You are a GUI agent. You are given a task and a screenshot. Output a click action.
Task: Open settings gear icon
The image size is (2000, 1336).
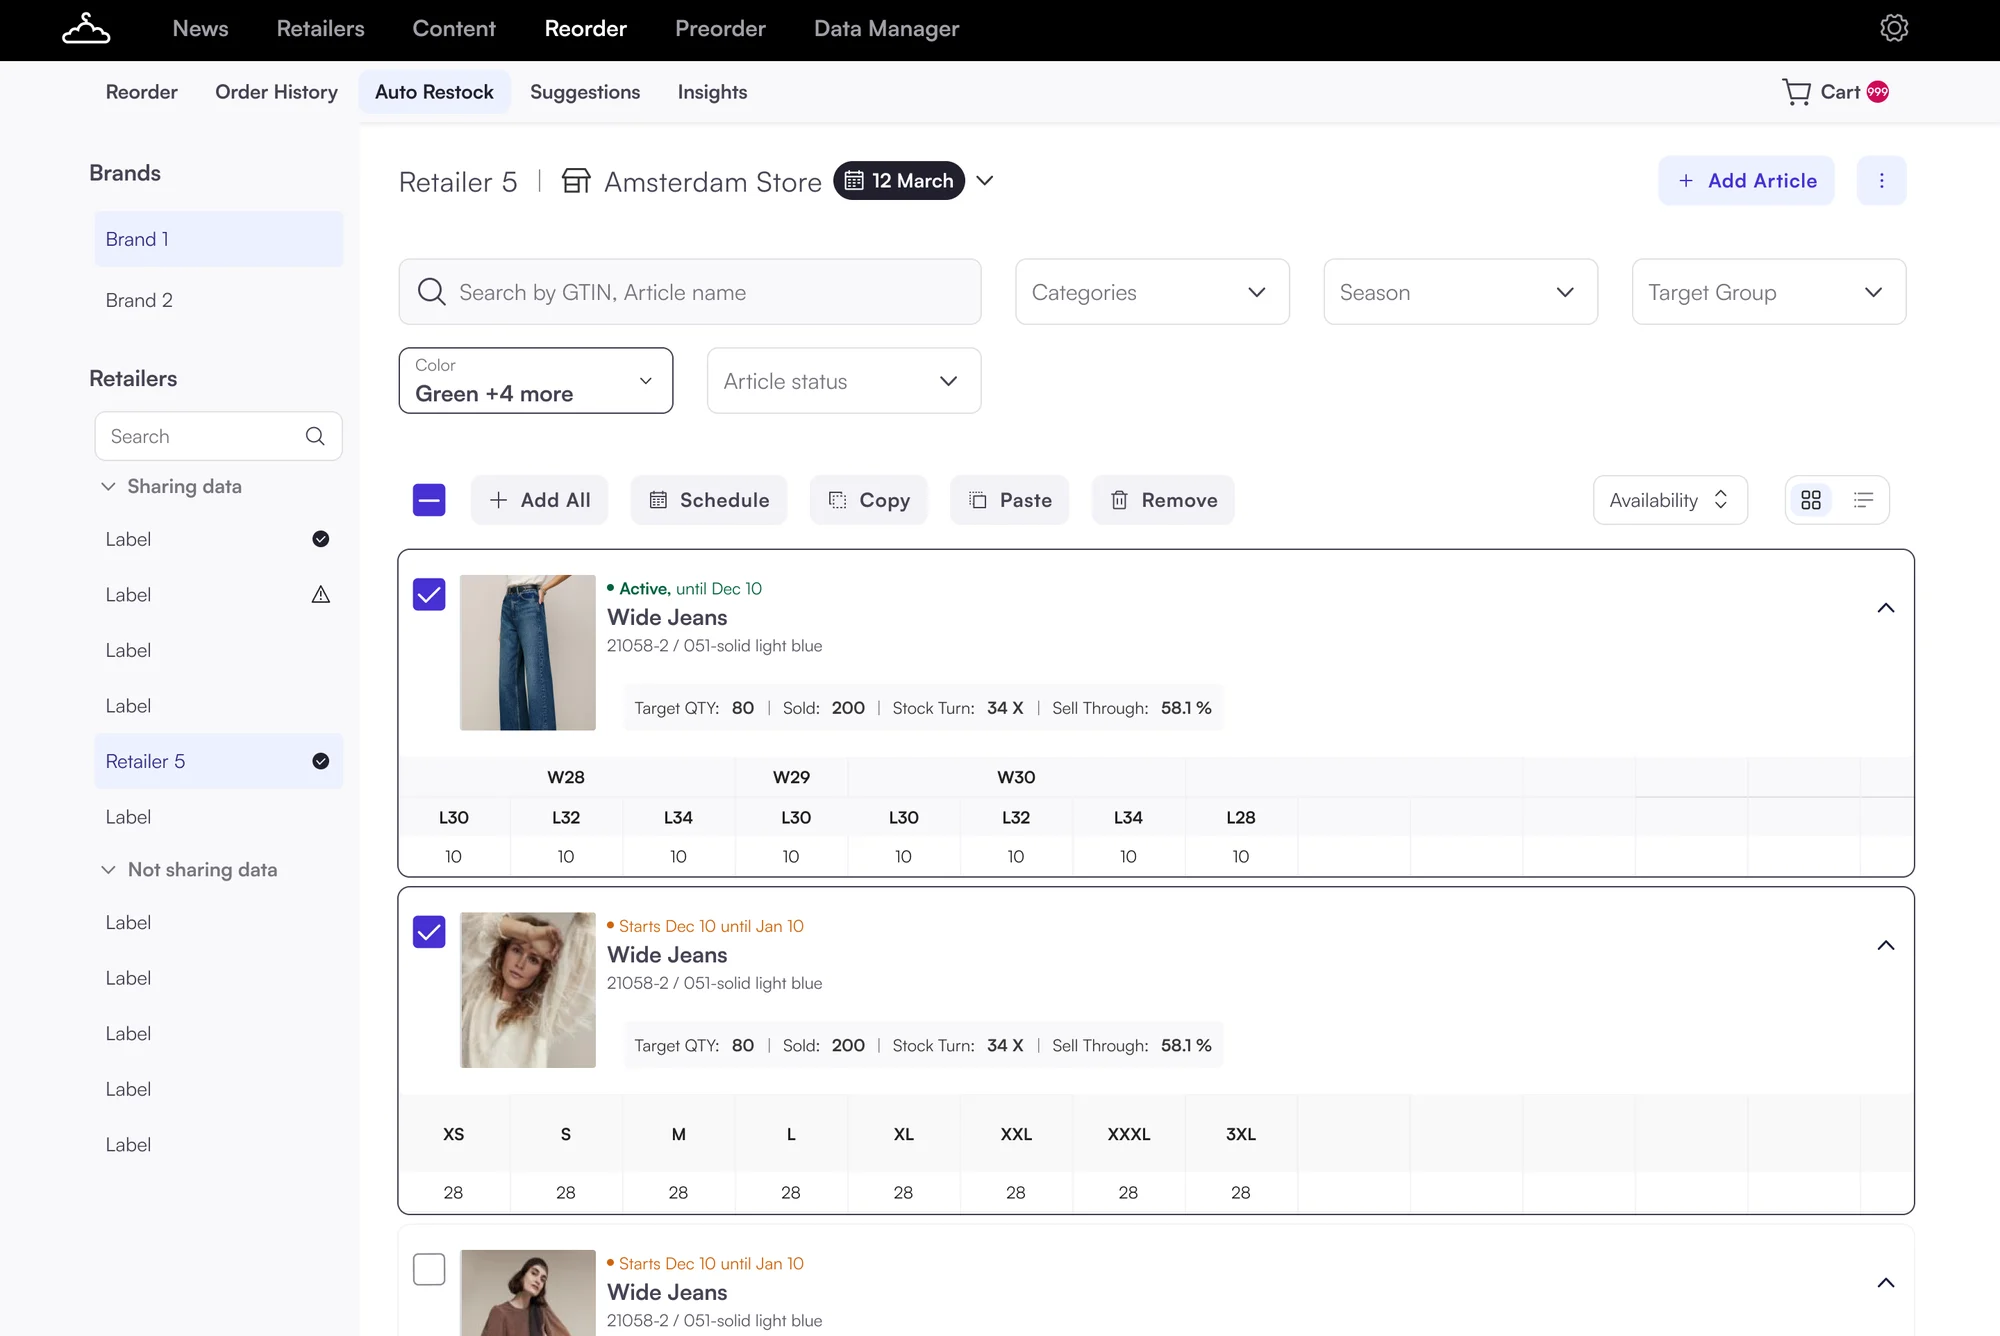pos(1894,28)
